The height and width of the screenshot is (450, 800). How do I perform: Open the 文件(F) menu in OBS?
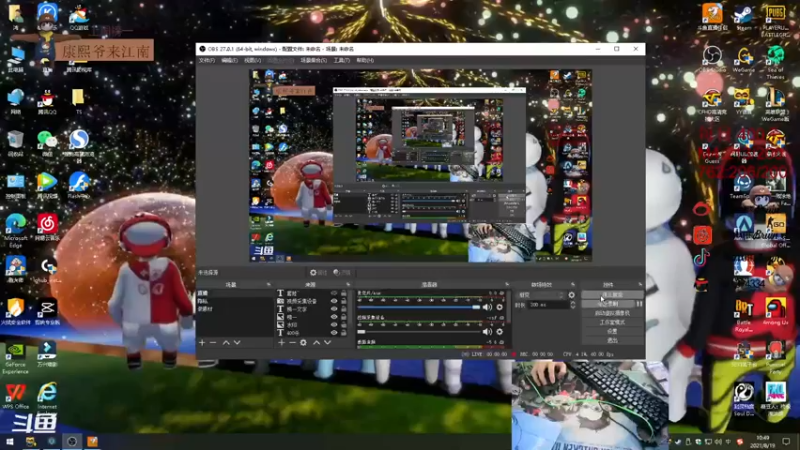coord(207,60)
